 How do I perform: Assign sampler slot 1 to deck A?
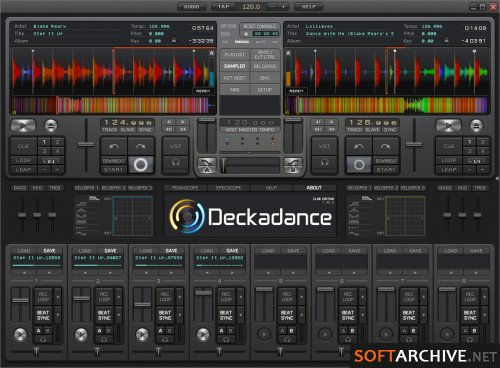[x=39, y=331]
